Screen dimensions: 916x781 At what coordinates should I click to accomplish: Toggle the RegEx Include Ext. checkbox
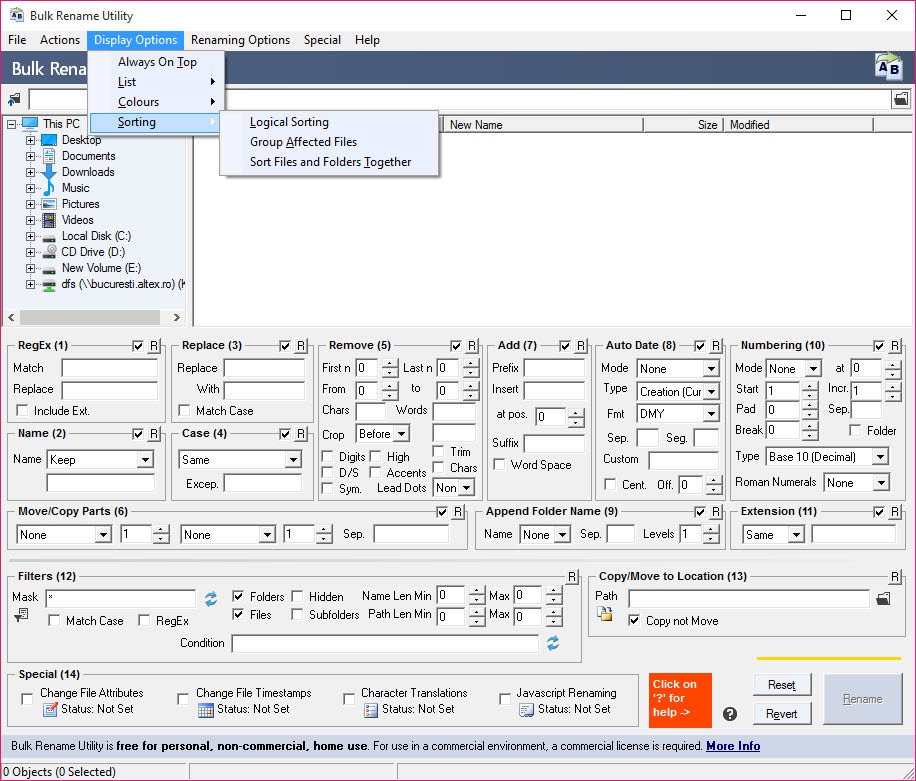22,411
